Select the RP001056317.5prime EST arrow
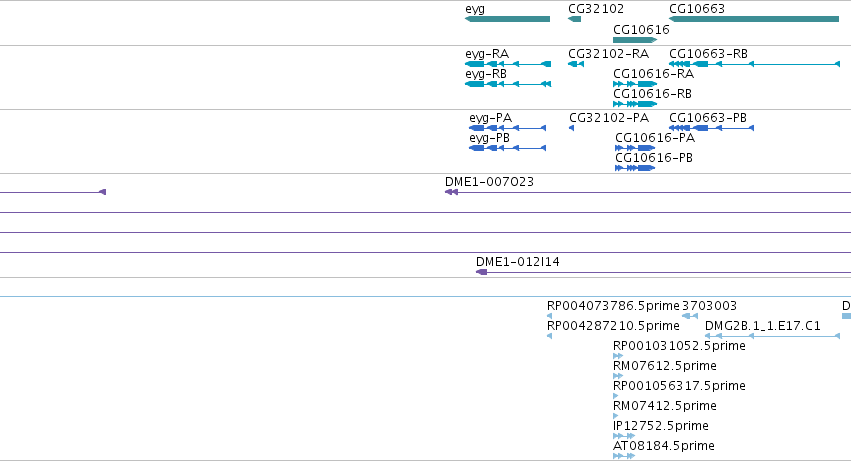 (615, 396)
